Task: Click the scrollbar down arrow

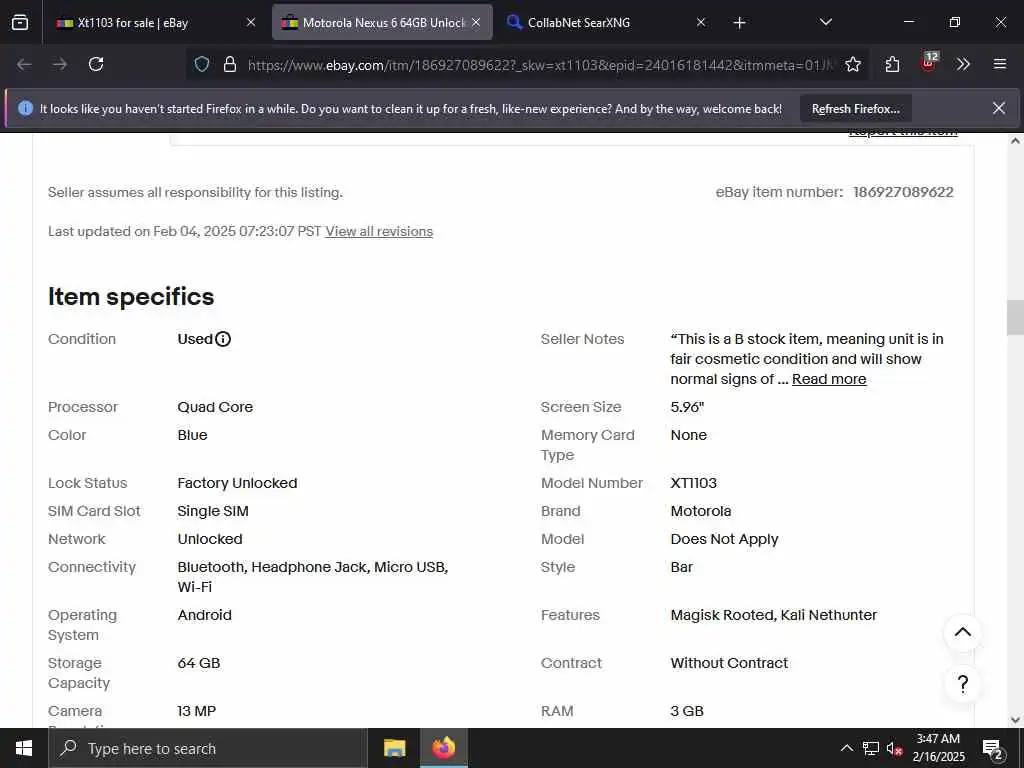Action: pyautogui.click(x=1015, y=720)
